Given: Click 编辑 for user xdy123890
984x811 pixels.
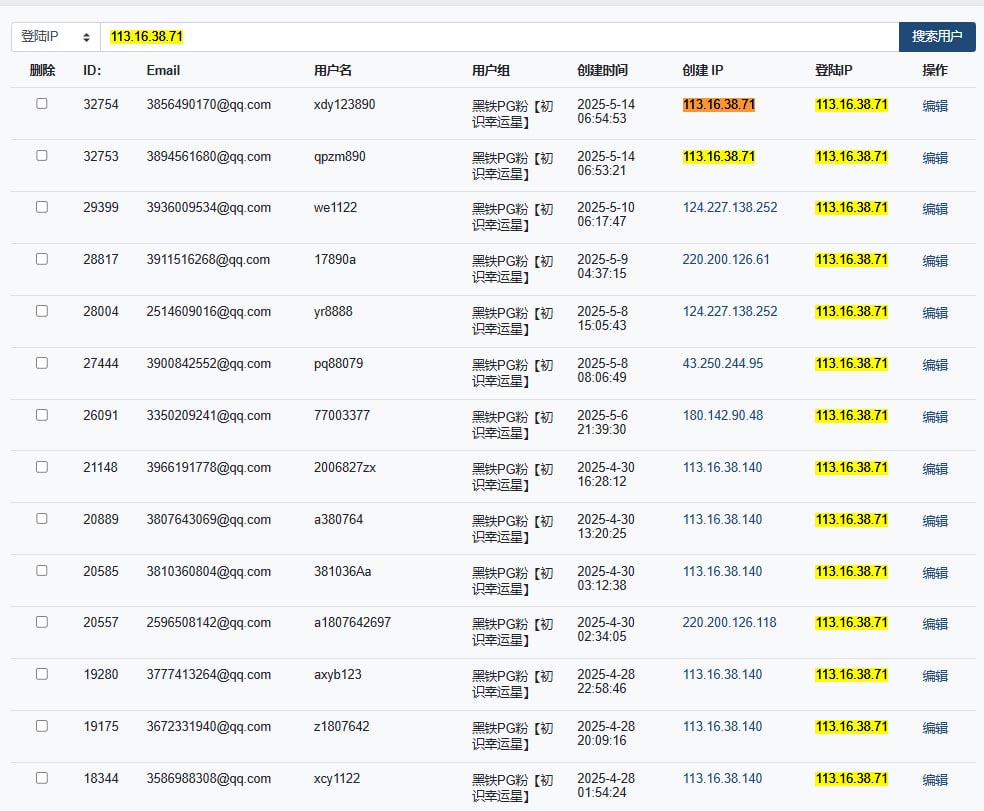Looking at the screenshot, I should click(935, 106).
